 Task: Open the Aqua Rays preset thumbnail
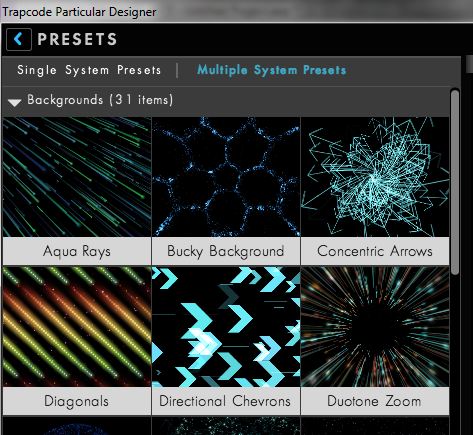[77, 177]
